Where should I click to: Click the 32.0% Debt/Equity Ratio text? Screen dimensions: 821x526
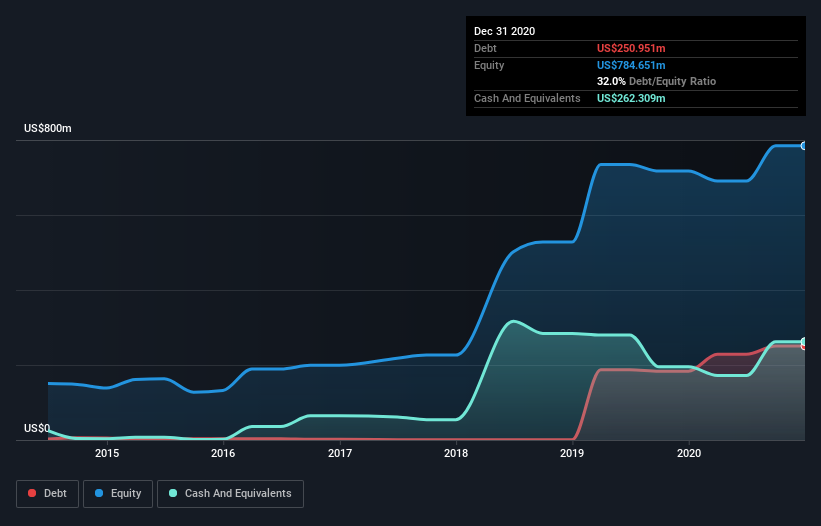(x=656, y=81)
